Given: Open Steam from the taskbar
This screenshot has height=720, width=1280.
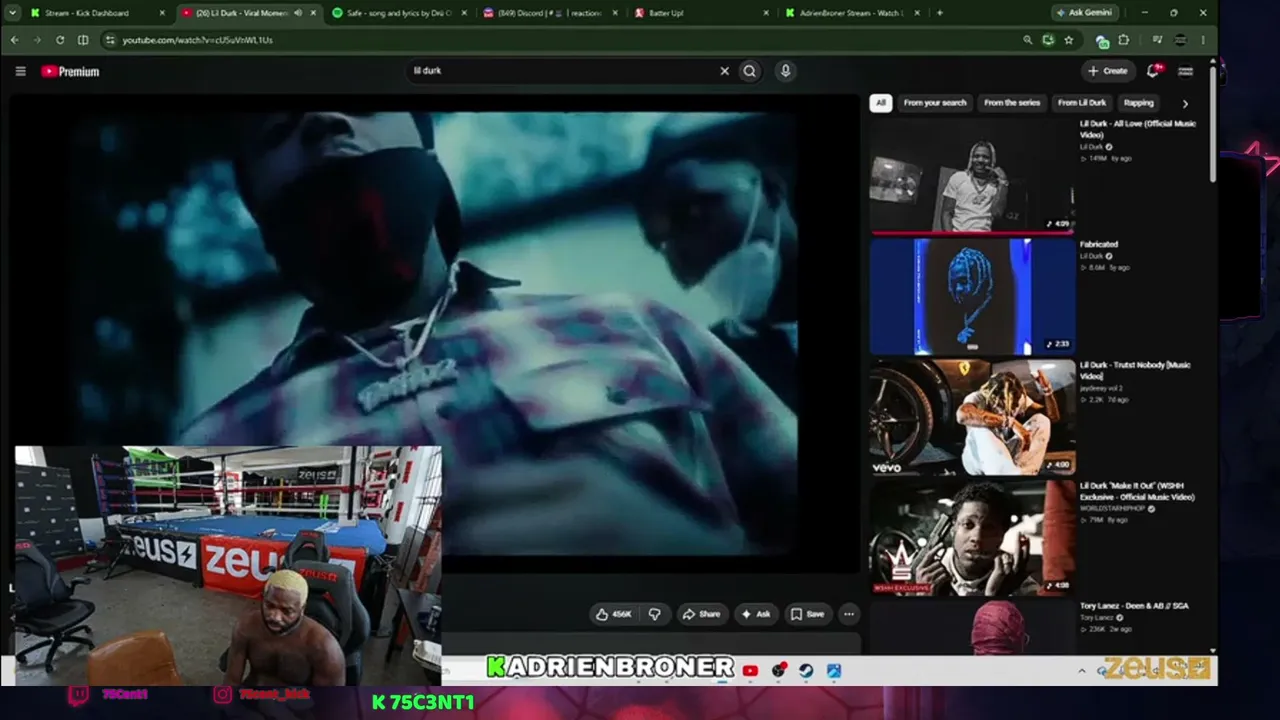Looking at the screenshot, I should [x=806, y=671].
